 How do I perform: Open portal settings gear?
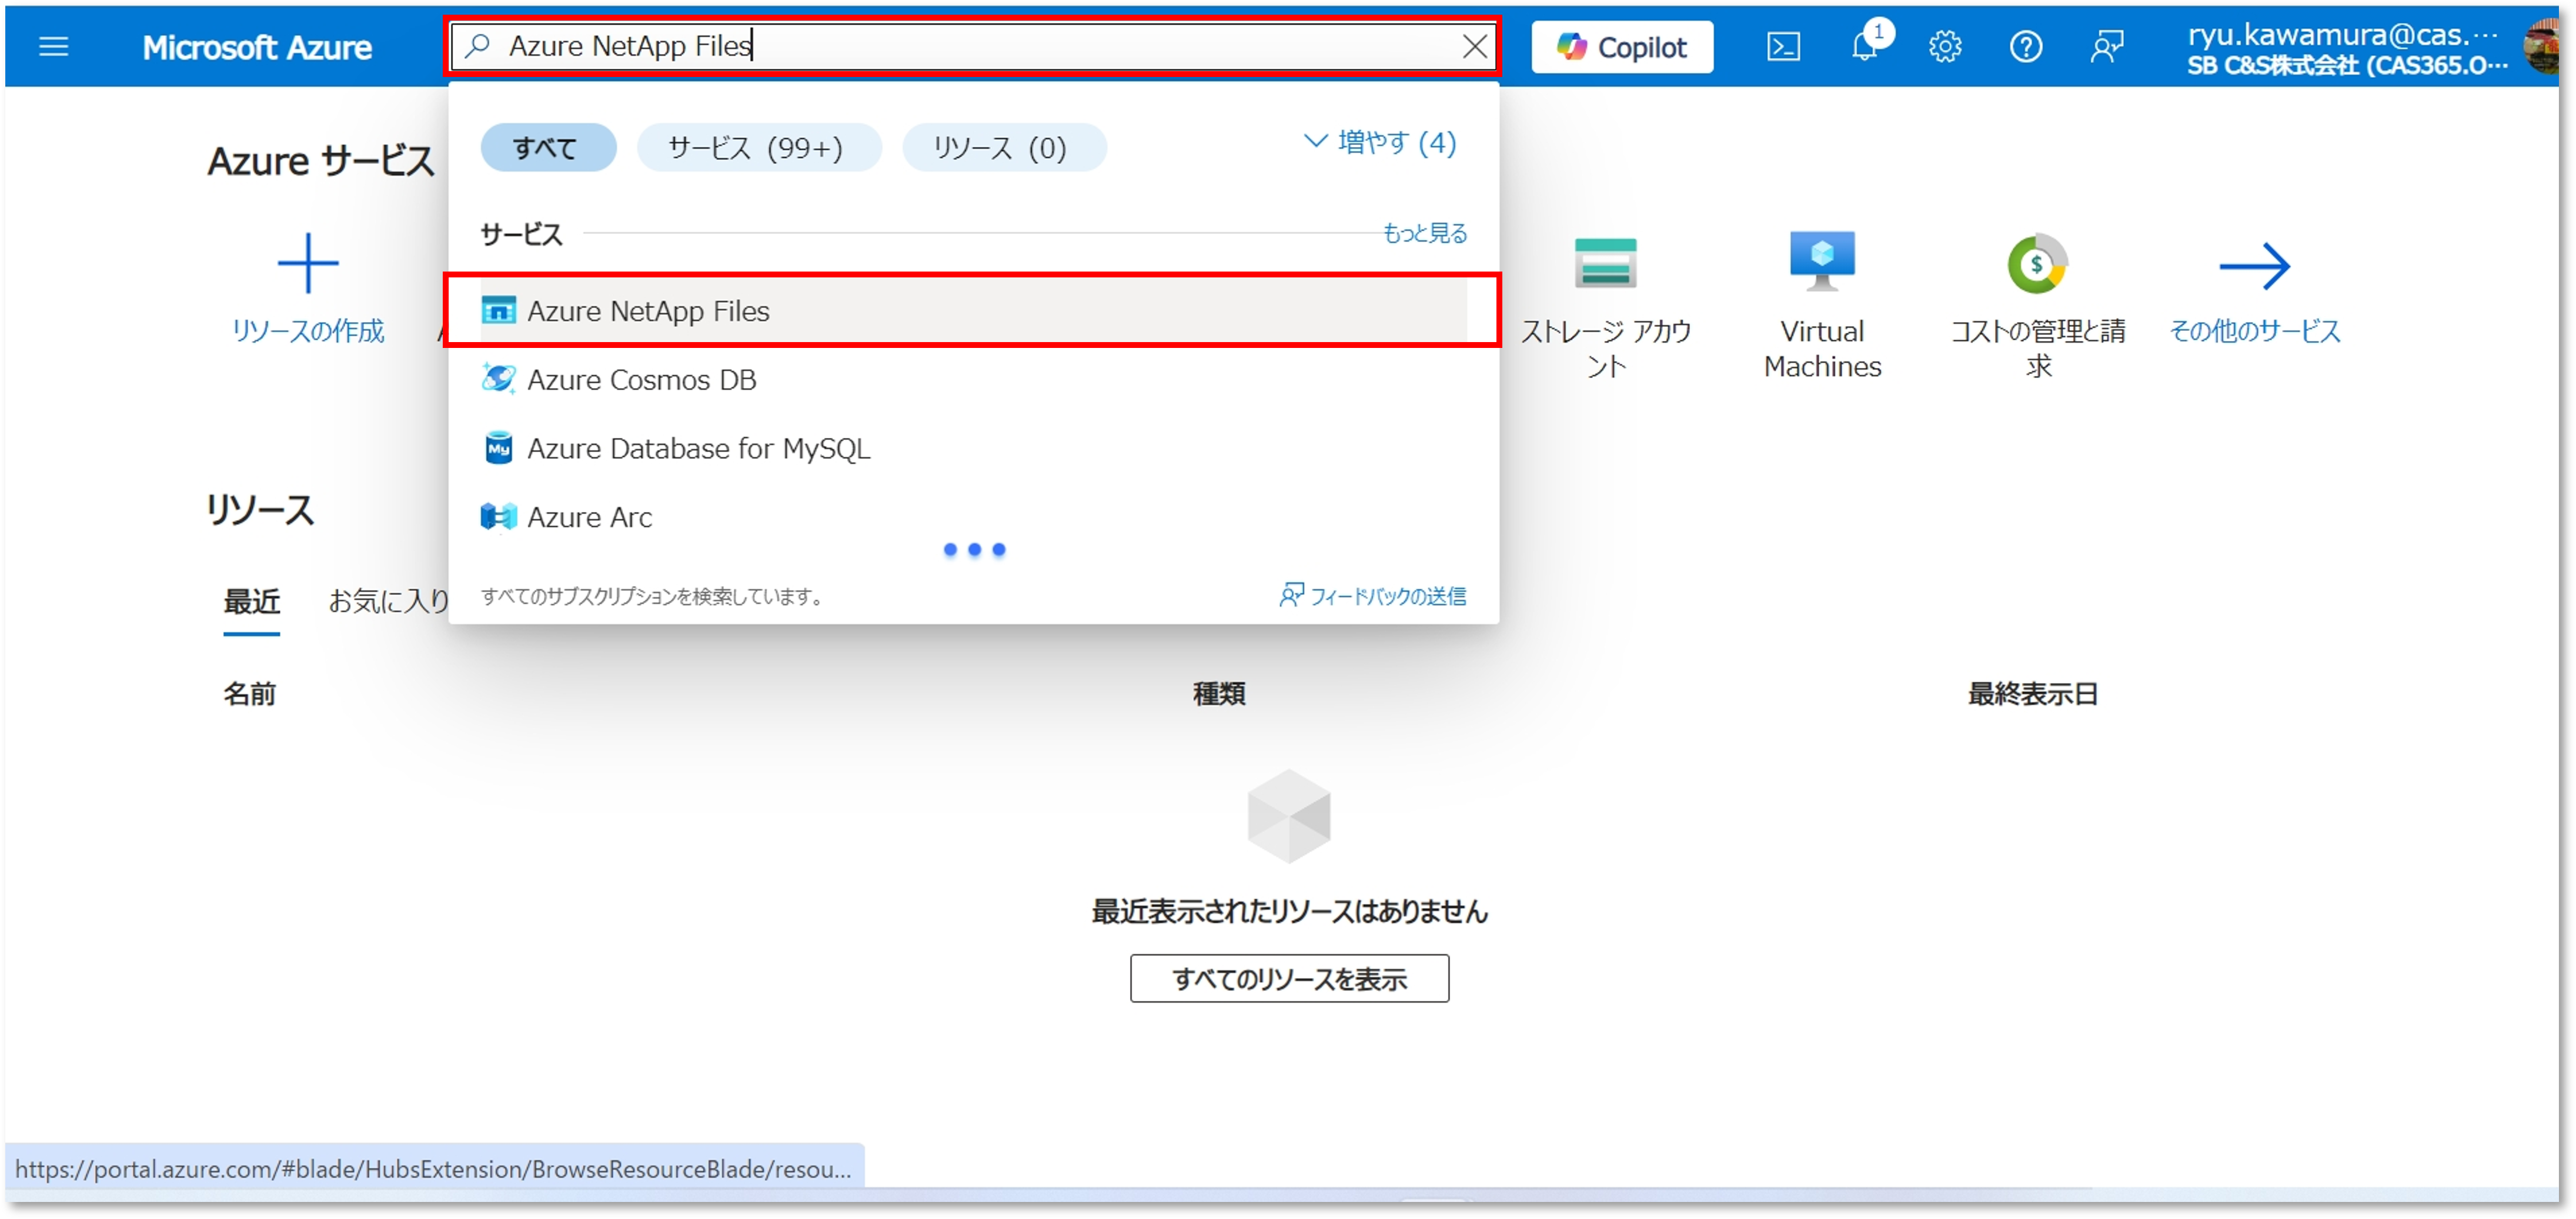(x=1945, y=47)
